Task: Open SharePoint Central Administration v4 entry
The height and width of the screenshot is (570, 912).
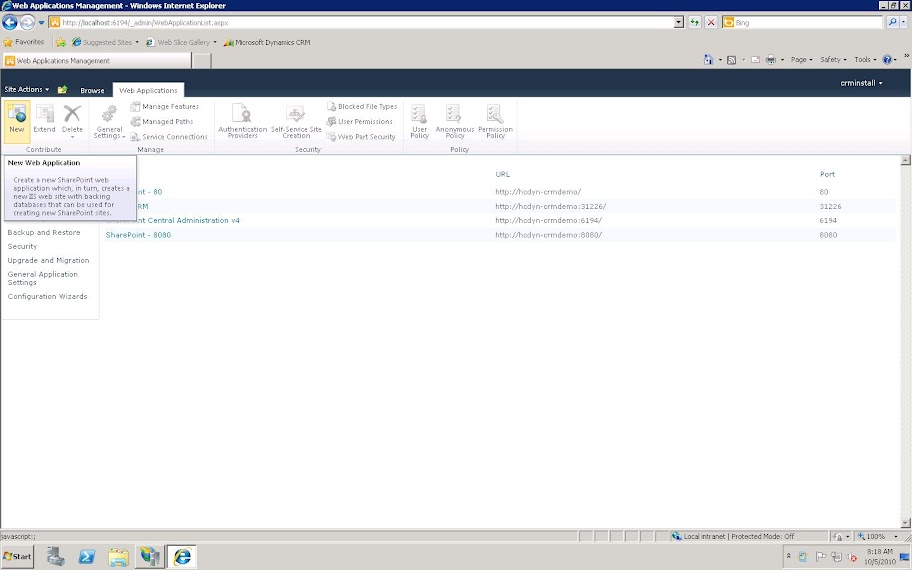Action: click(x=173, y=220)
